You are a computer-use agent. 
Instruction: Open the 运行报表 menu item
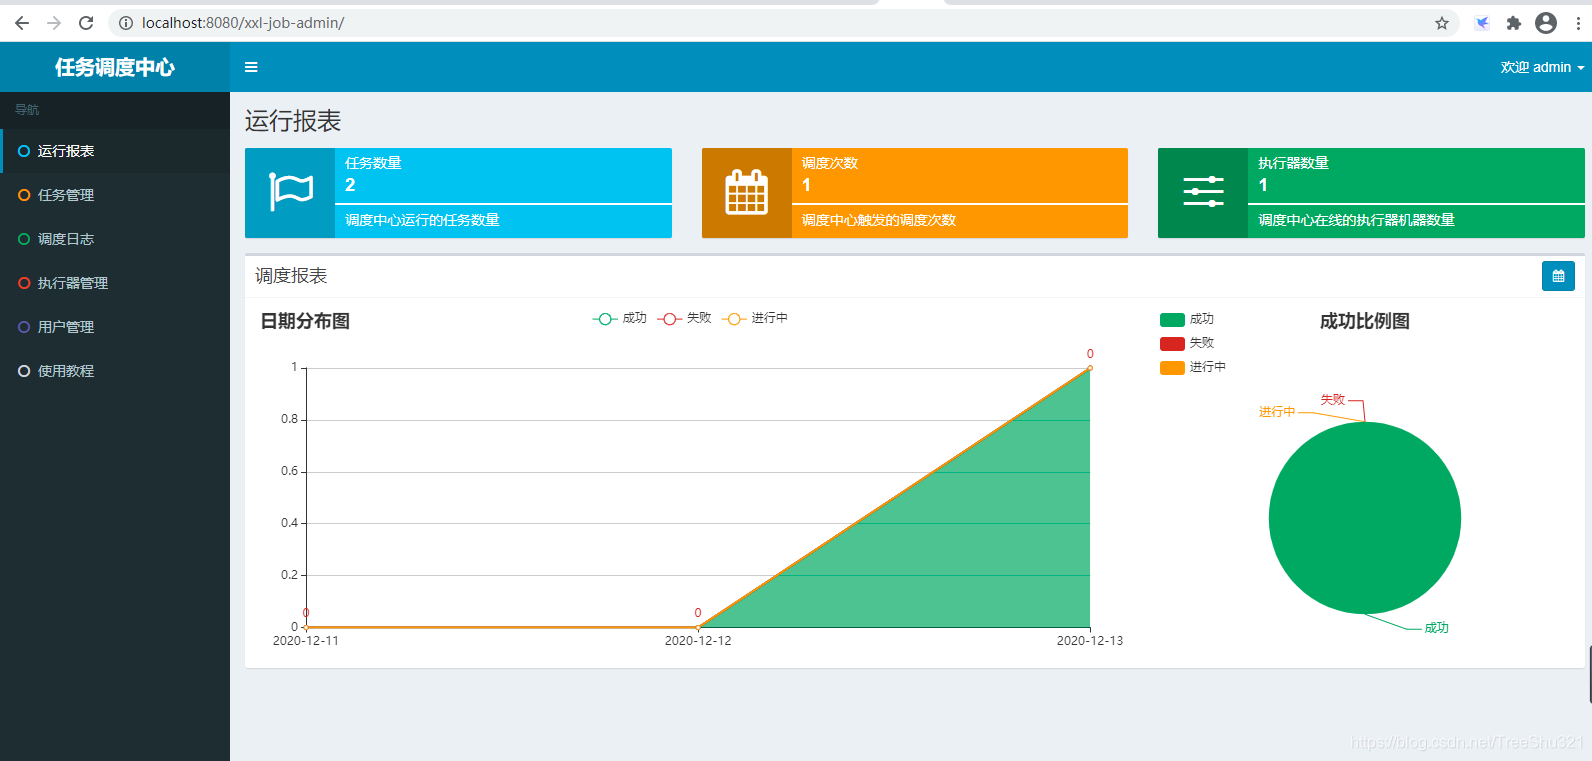click(x=115, y=151)
